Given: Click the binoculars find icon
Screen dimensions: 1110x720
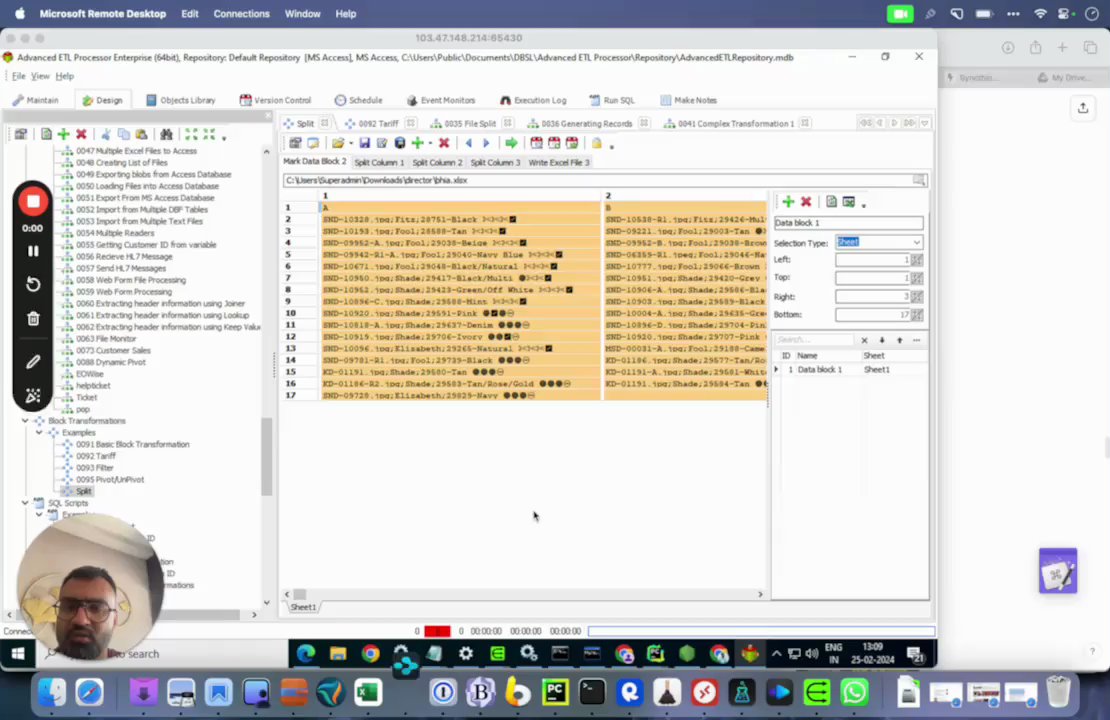Looking at the screenshot, I should pos(166,134).
